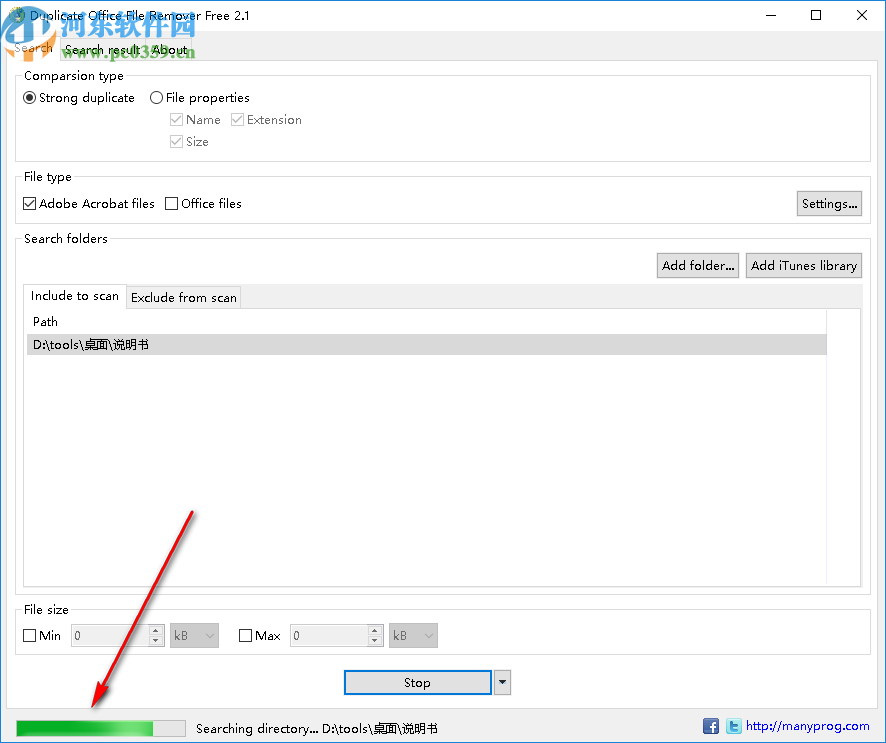Image resolution: width=886 pixels, height=743 pixels.
Task: Enable the Office files checkbox
Action: click(x=171, y=203)
